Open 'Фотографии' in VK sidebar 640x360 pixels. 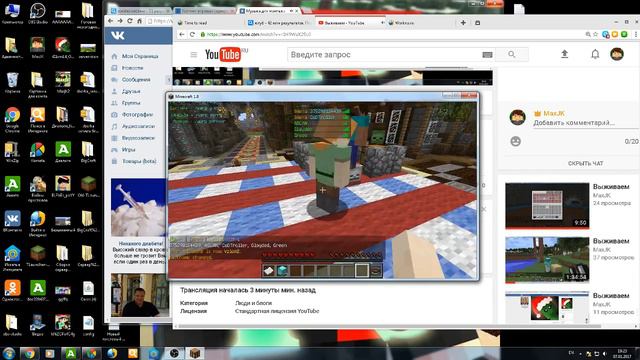[138, 115]
